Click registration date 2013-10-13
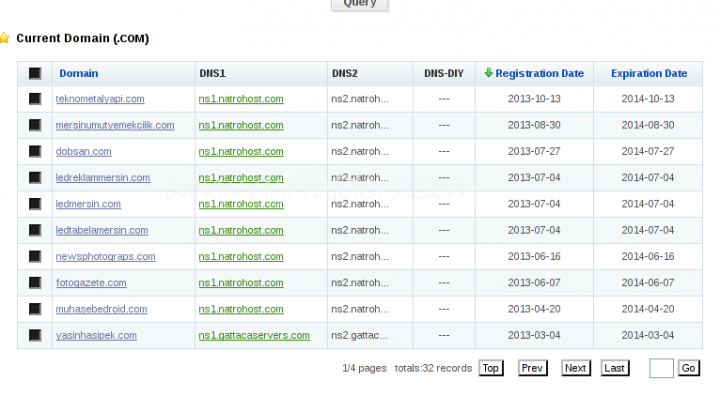The height and width of the screenshot is (396, 720). pyautogui.click(x=534, y=99)
